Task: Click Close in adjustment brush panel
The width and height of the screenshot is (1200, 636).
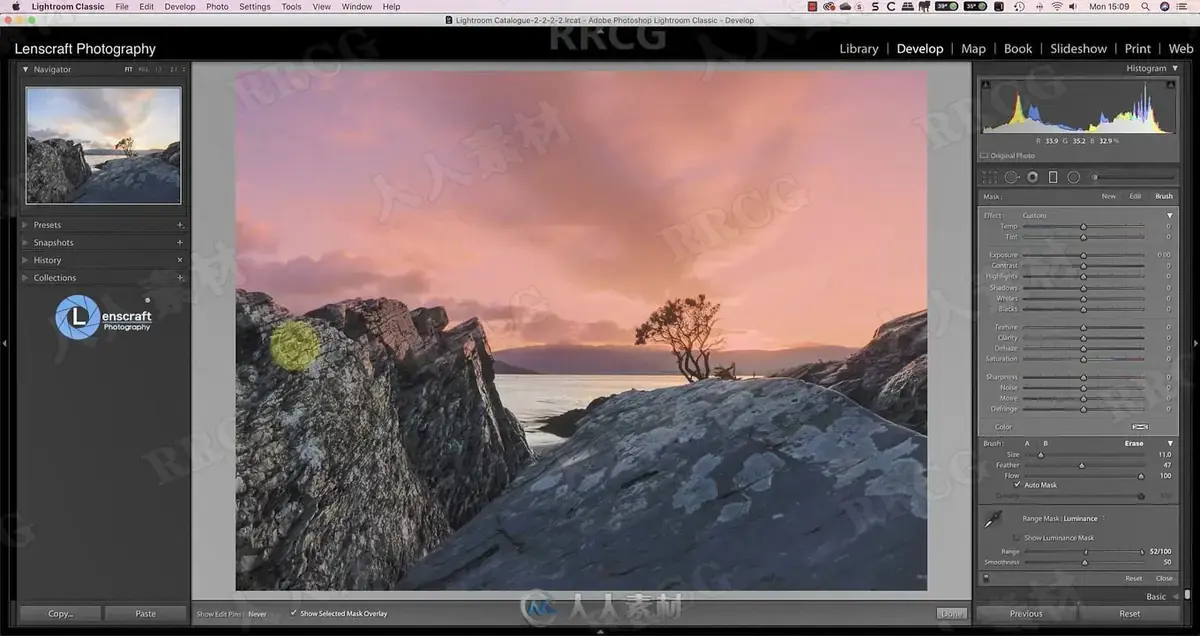Action: [x=1164, y=578]
